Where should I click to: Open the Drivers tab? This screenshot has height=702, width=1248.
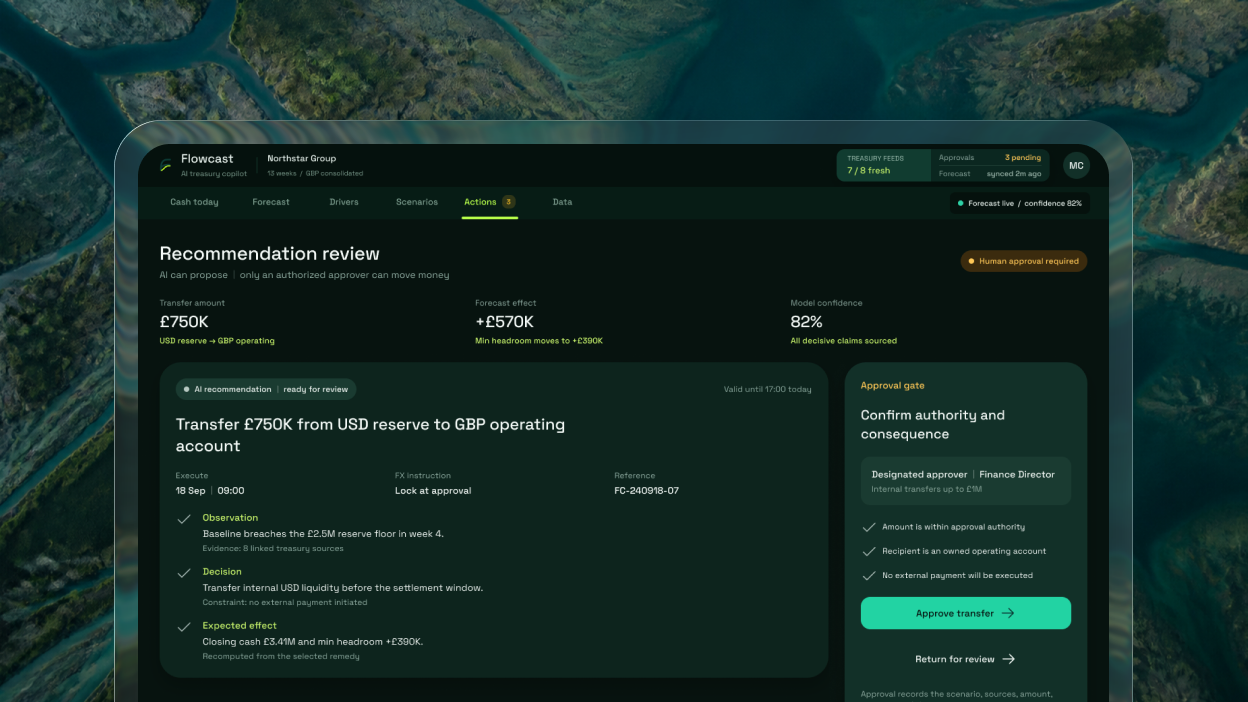[344, 202]
